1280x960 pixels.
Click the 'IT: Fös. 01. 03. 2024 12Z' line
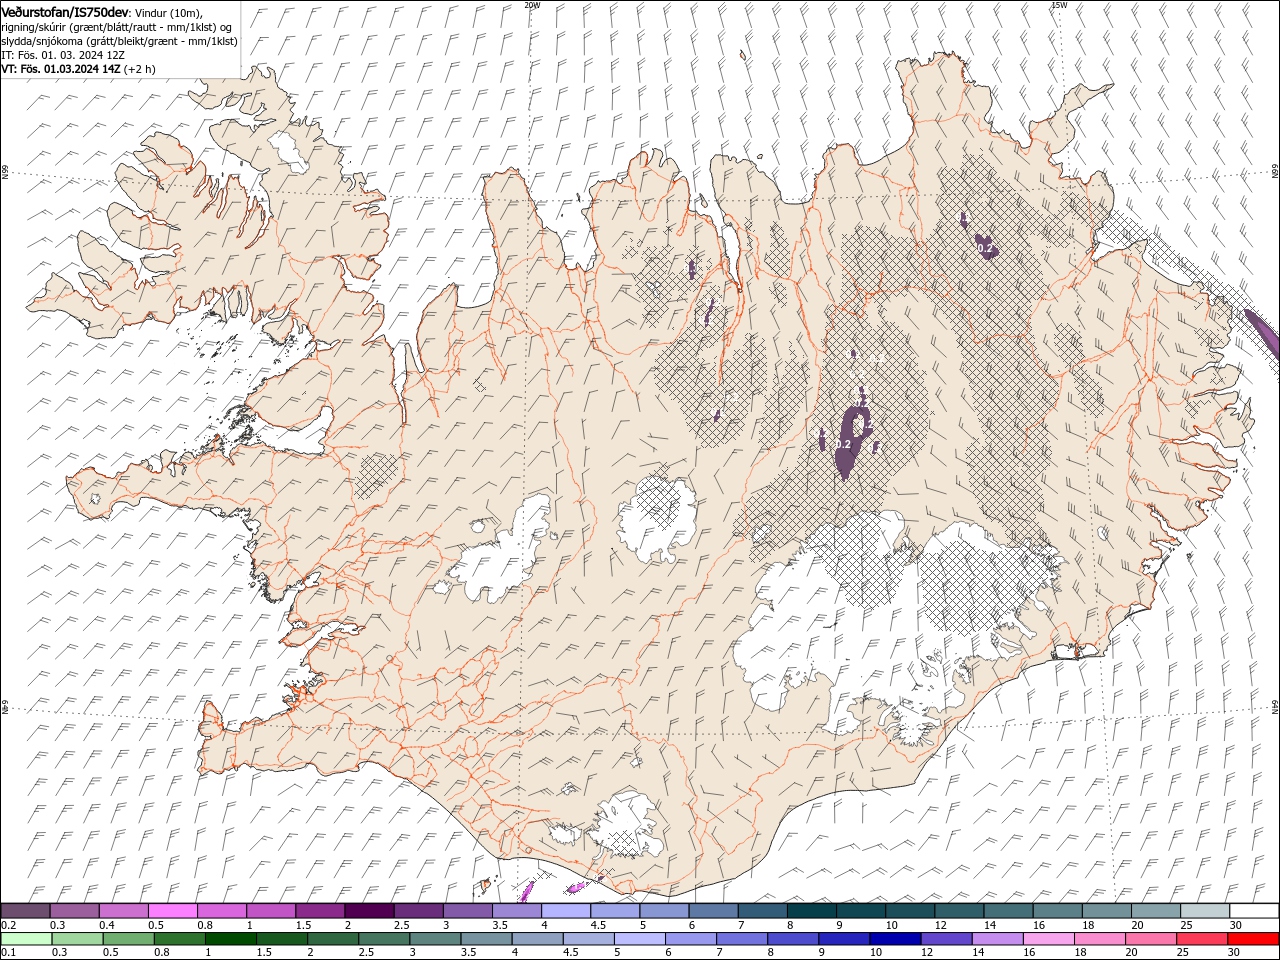[63, 55]
